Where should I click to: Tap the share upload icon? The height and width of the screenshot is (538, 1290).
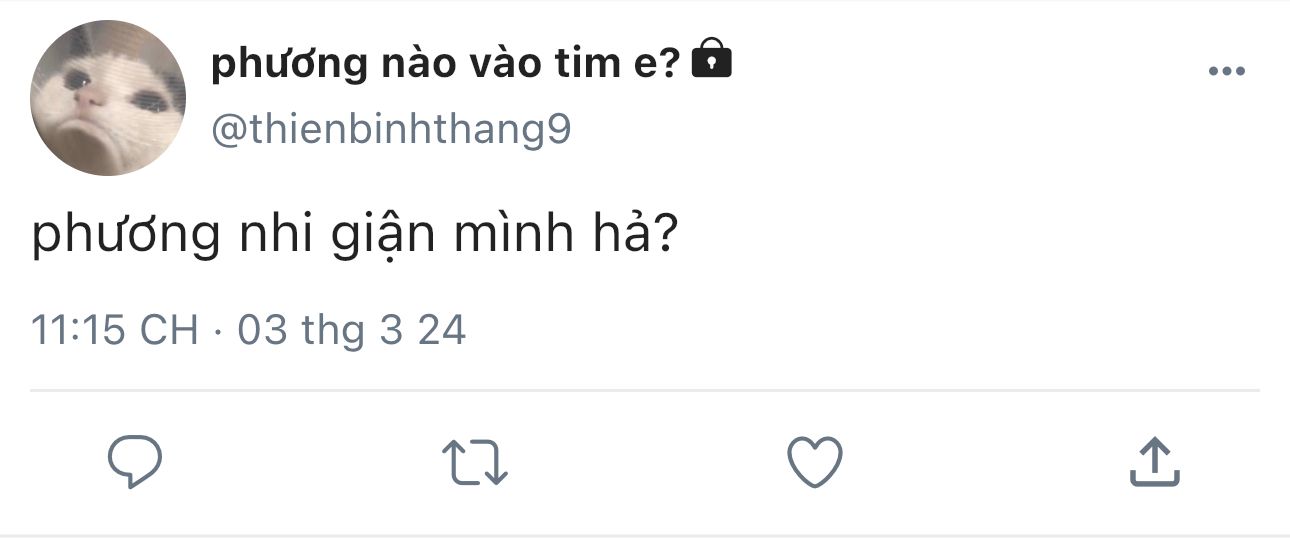tap(1155, 463)
